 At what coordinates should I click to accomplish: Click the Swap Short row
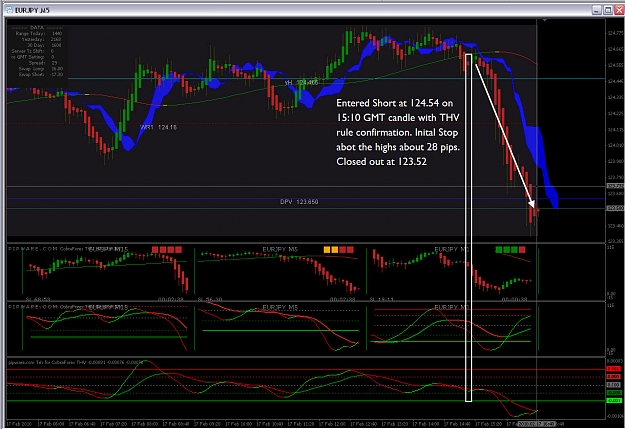41,75
